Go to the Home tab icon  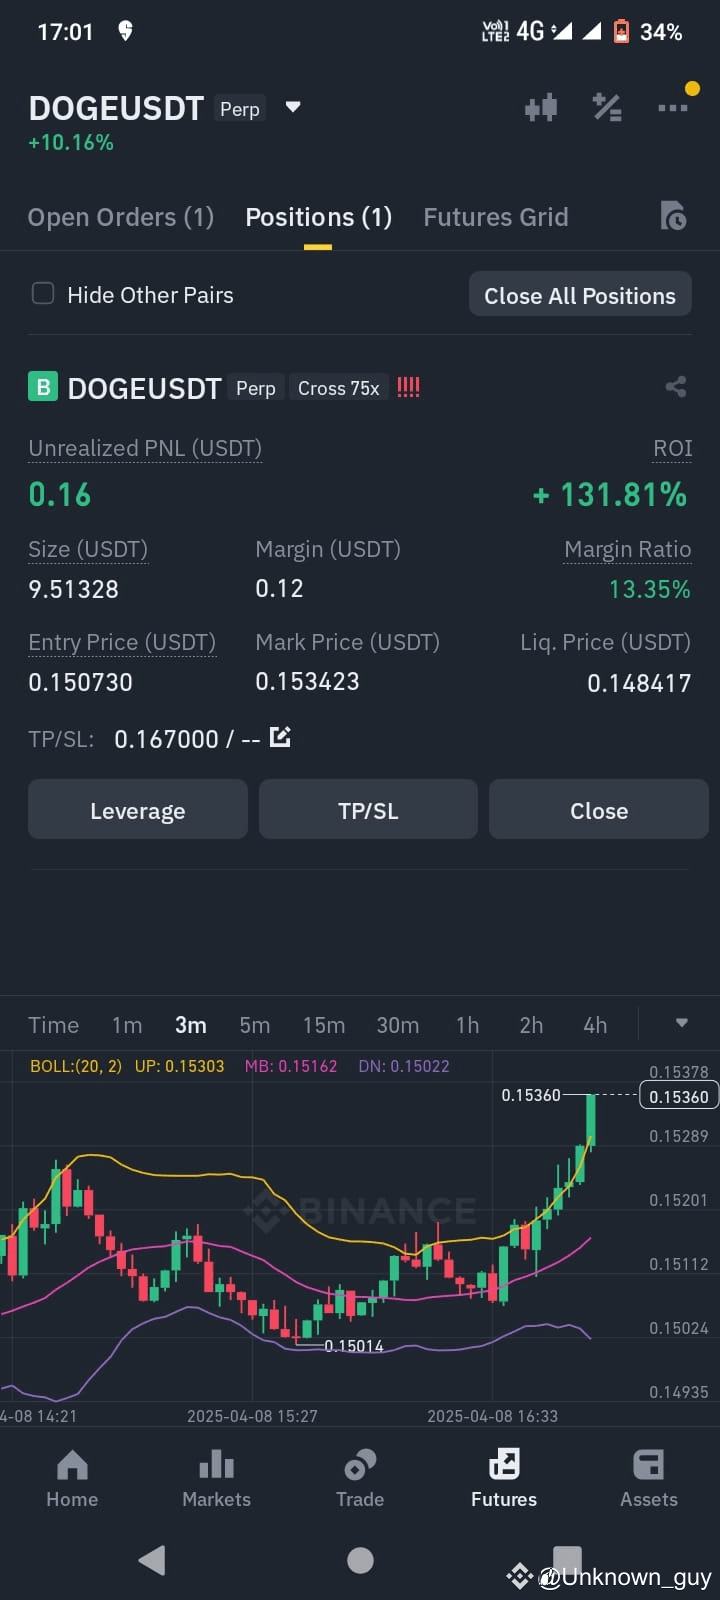tap(72, 1465)
